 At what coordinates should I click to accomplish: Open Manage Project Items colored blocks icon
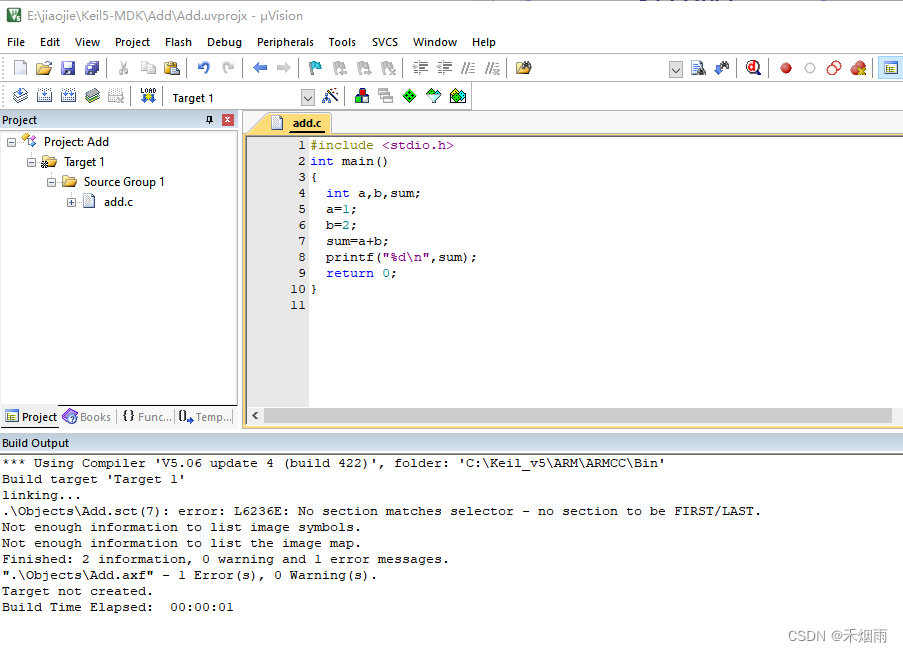pyautogui.click(x=362, y=96)
